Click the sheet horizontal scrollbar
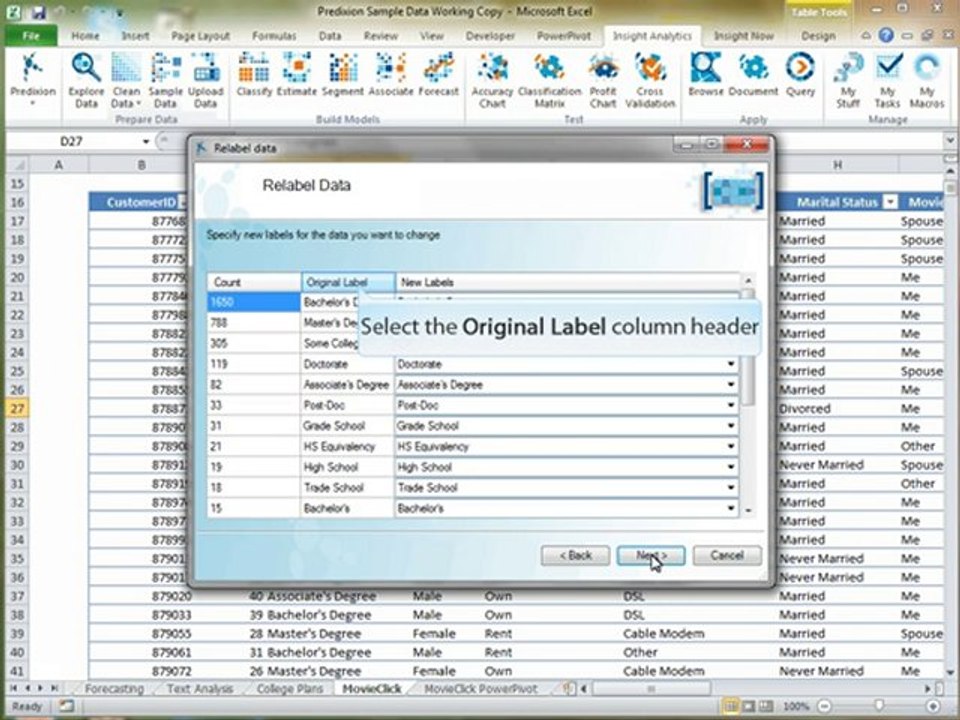Viewport: 960px width, 720px height. click(651, 689)
